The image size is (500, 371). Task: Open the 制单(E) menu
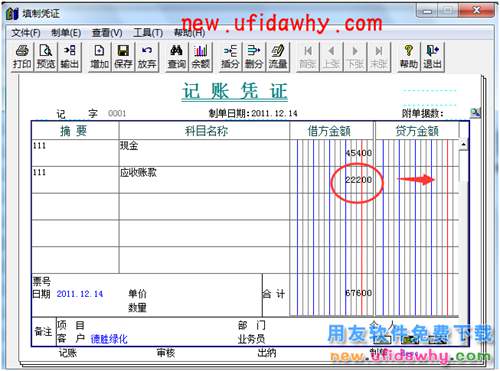point(66,33)
